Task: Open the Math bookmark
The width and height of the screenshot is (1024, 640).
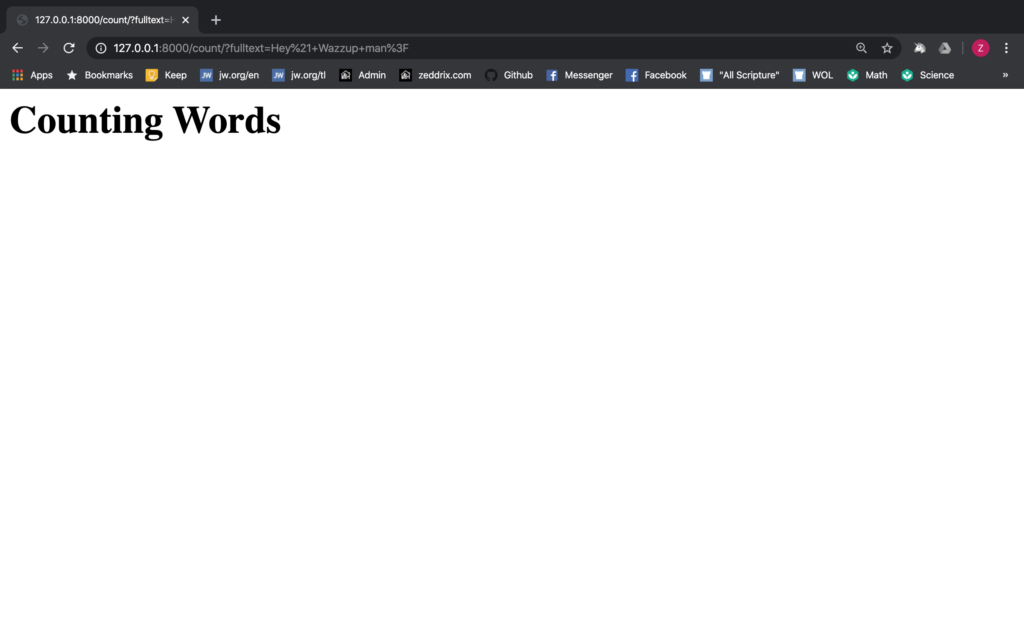Action: click(x=867, y=75)
